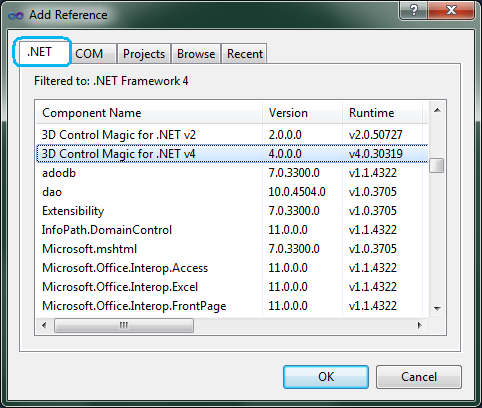Open the COM tab

pos(93,53)
